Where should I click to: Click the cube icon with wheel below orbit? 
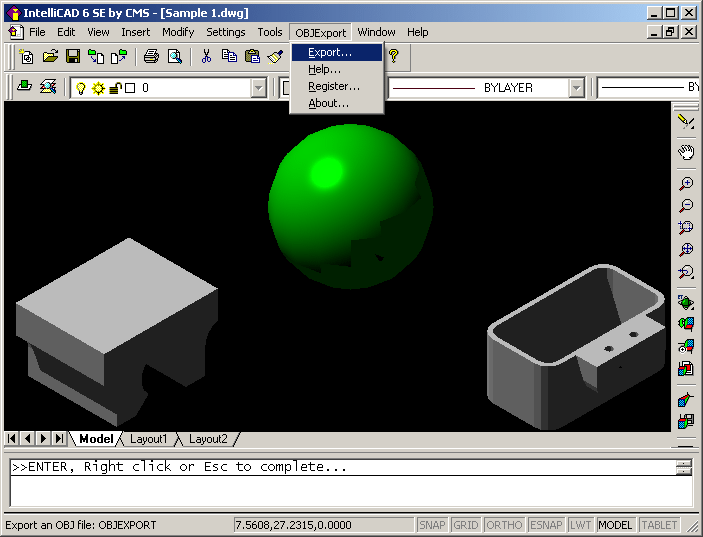(686, 346)
